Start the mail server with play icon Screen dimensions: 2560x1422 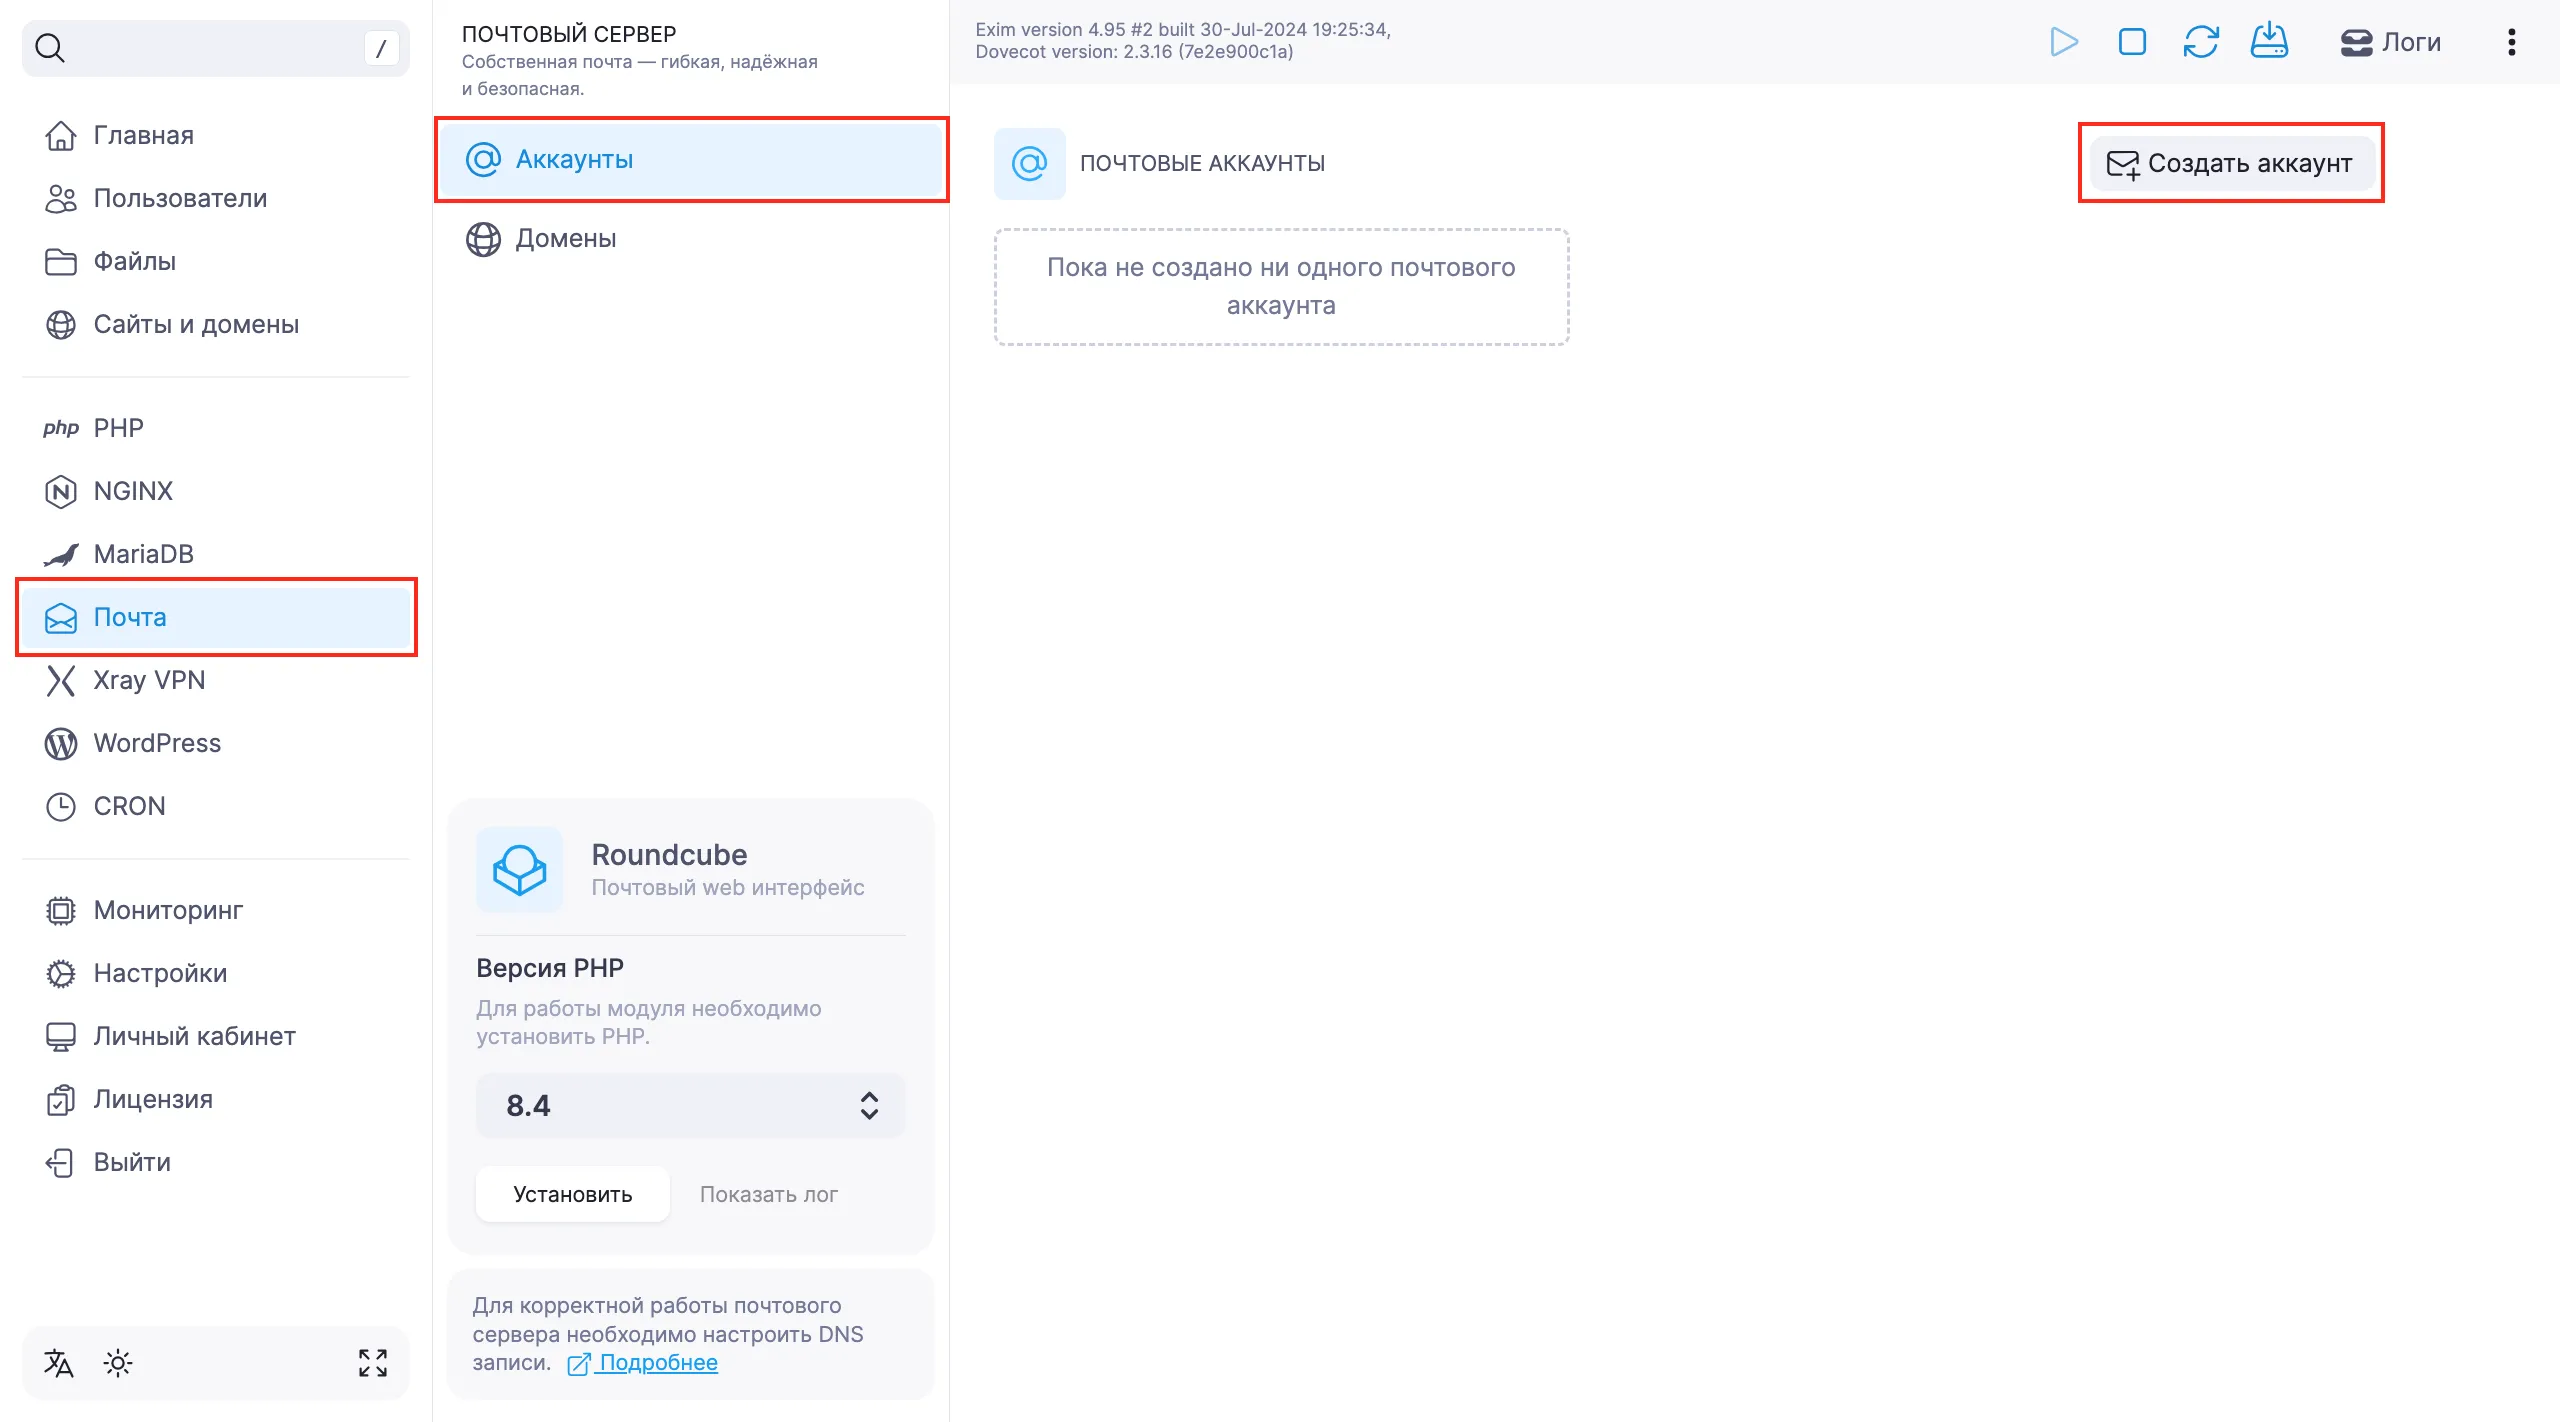pos(2063,42)
